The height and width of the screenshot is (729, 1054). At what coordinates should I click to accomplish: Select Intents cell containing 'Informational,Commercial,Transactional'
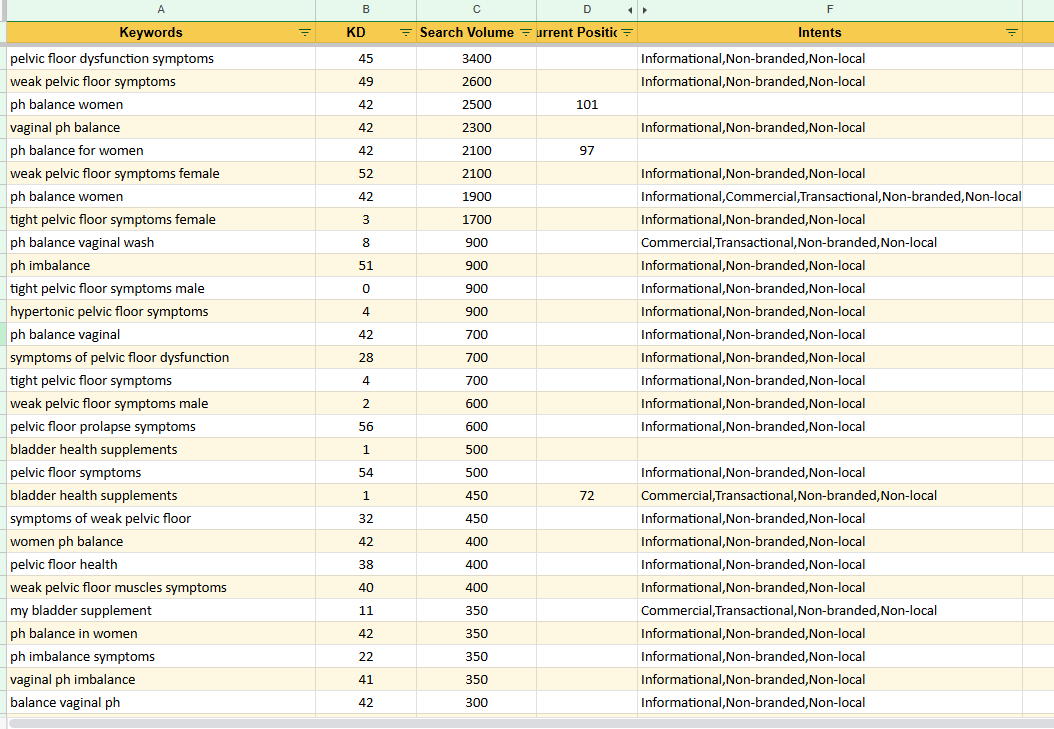point(830,197)
